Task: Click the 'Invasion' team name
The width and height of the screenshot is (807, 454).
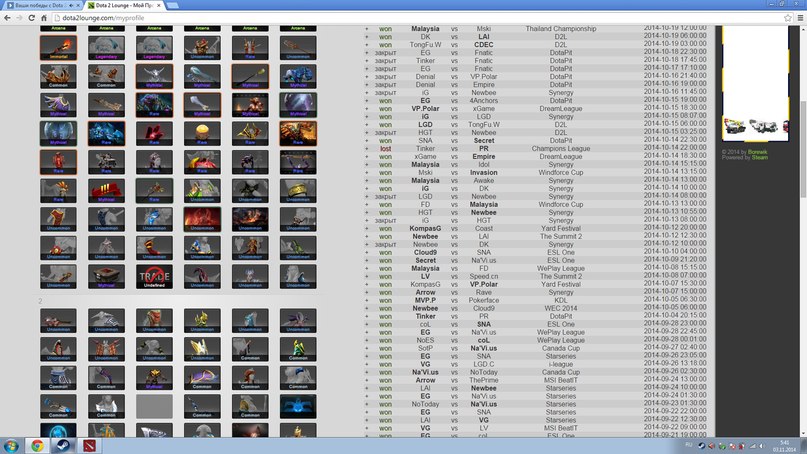Action: pos(484,172)
